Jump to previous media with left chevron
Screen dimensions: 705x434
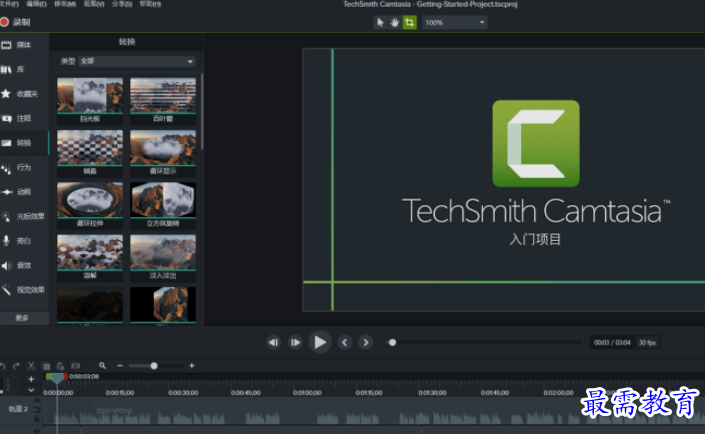[x=345, y=343]
